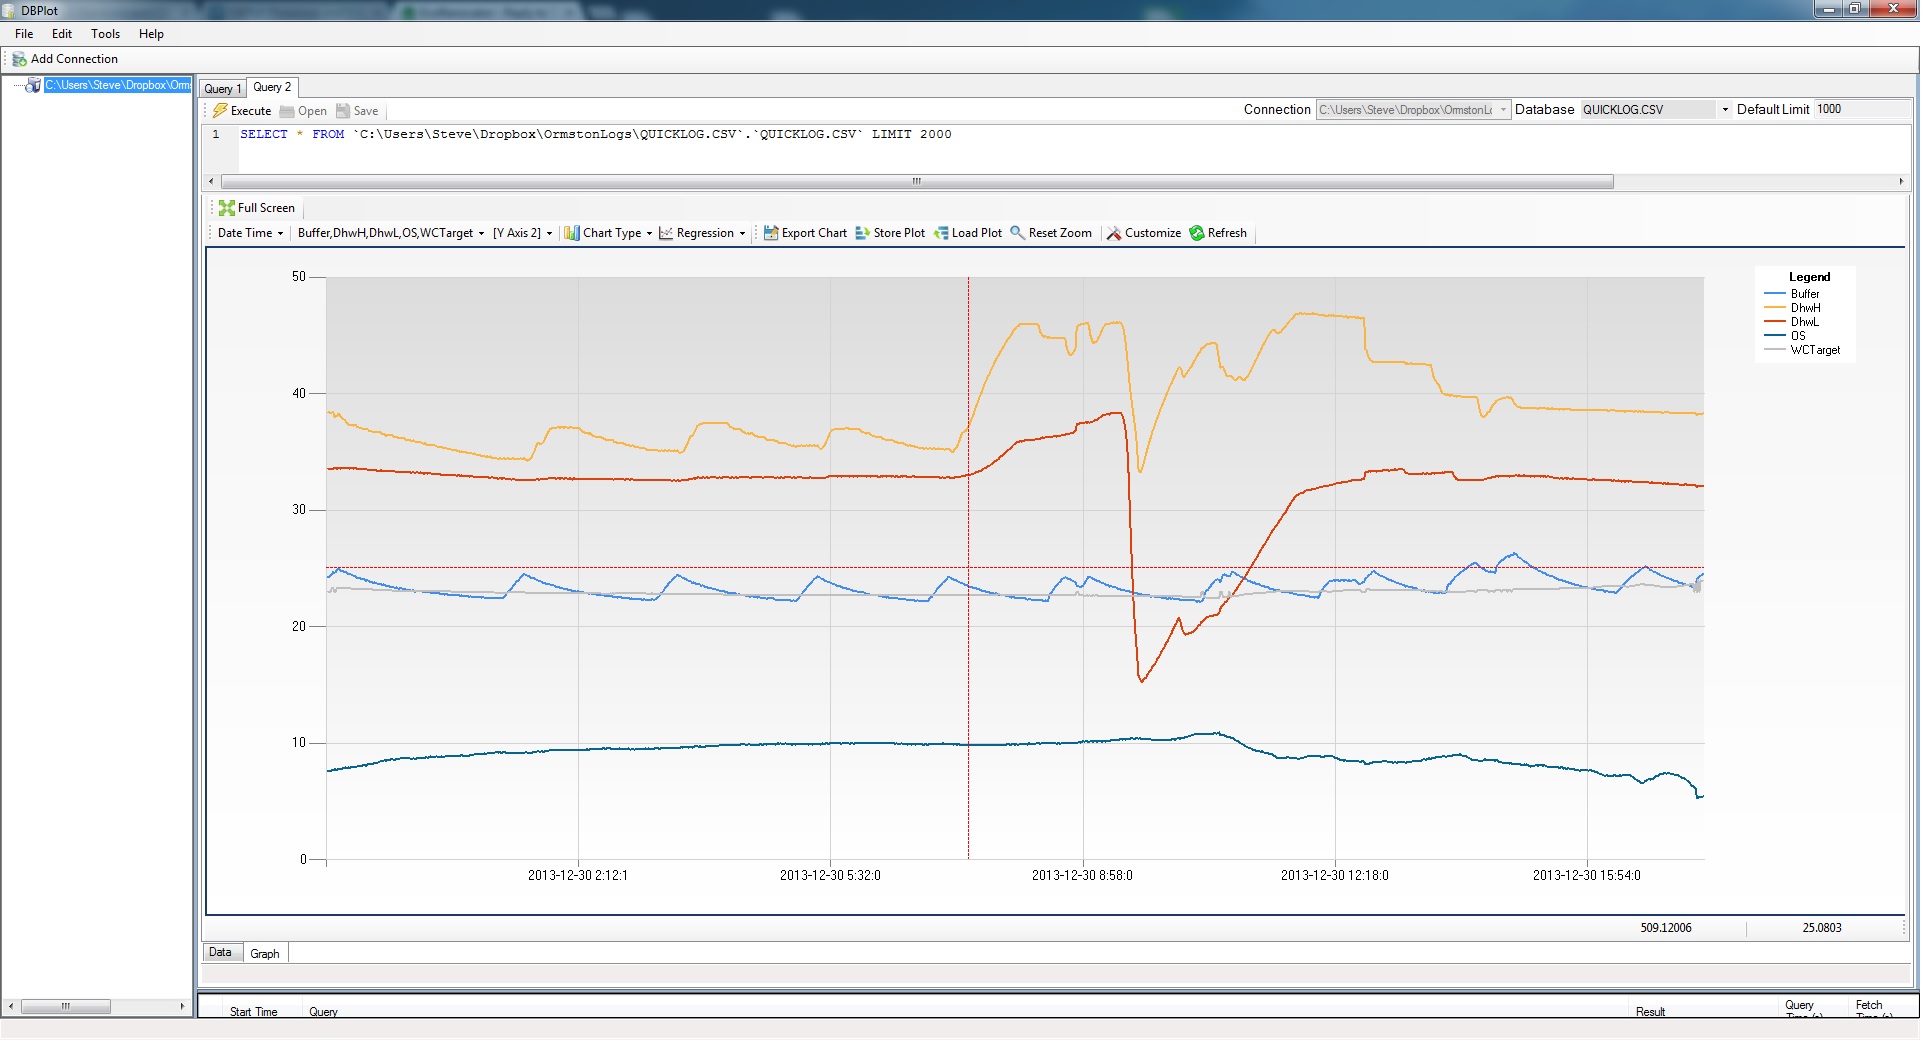Click the Query column header in log

[x=323, y=1012]
